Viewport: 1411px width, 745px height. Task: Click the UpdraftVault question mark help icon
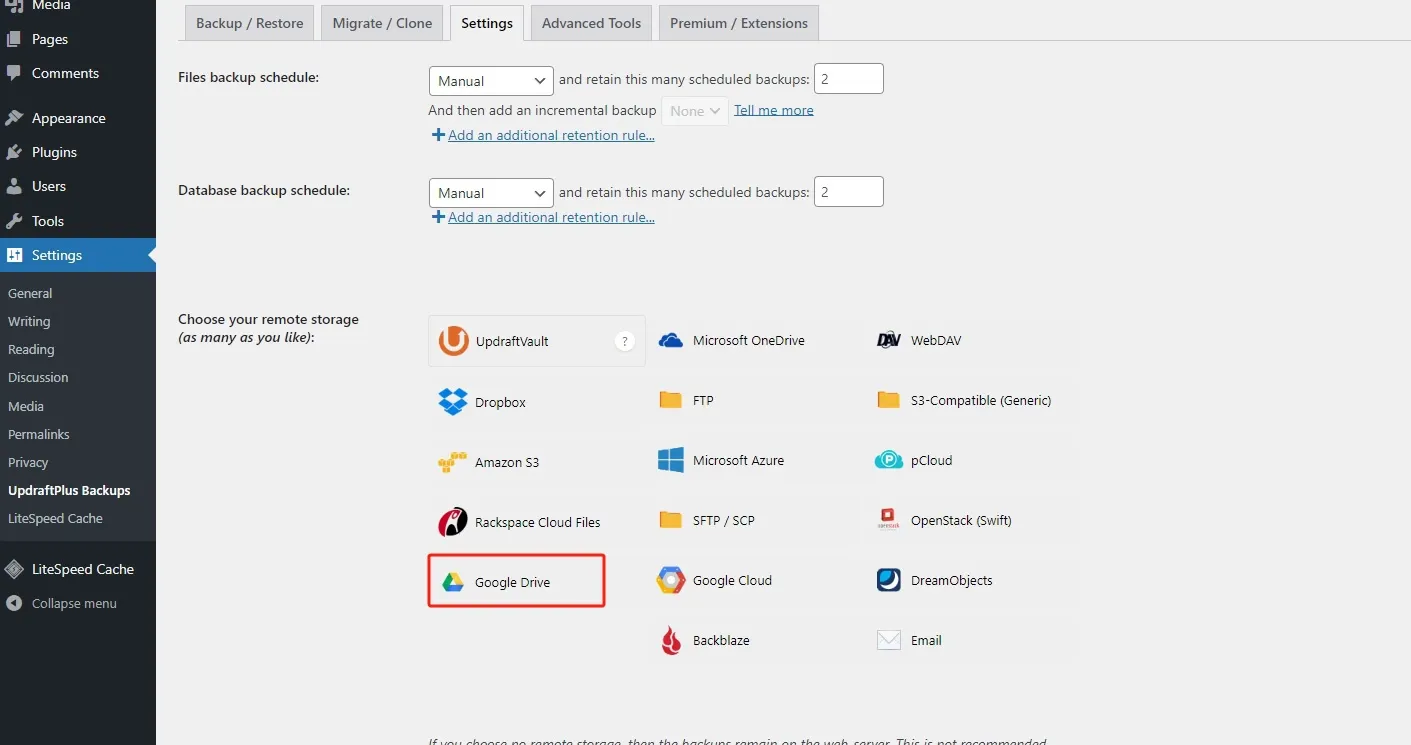point(625,341)
